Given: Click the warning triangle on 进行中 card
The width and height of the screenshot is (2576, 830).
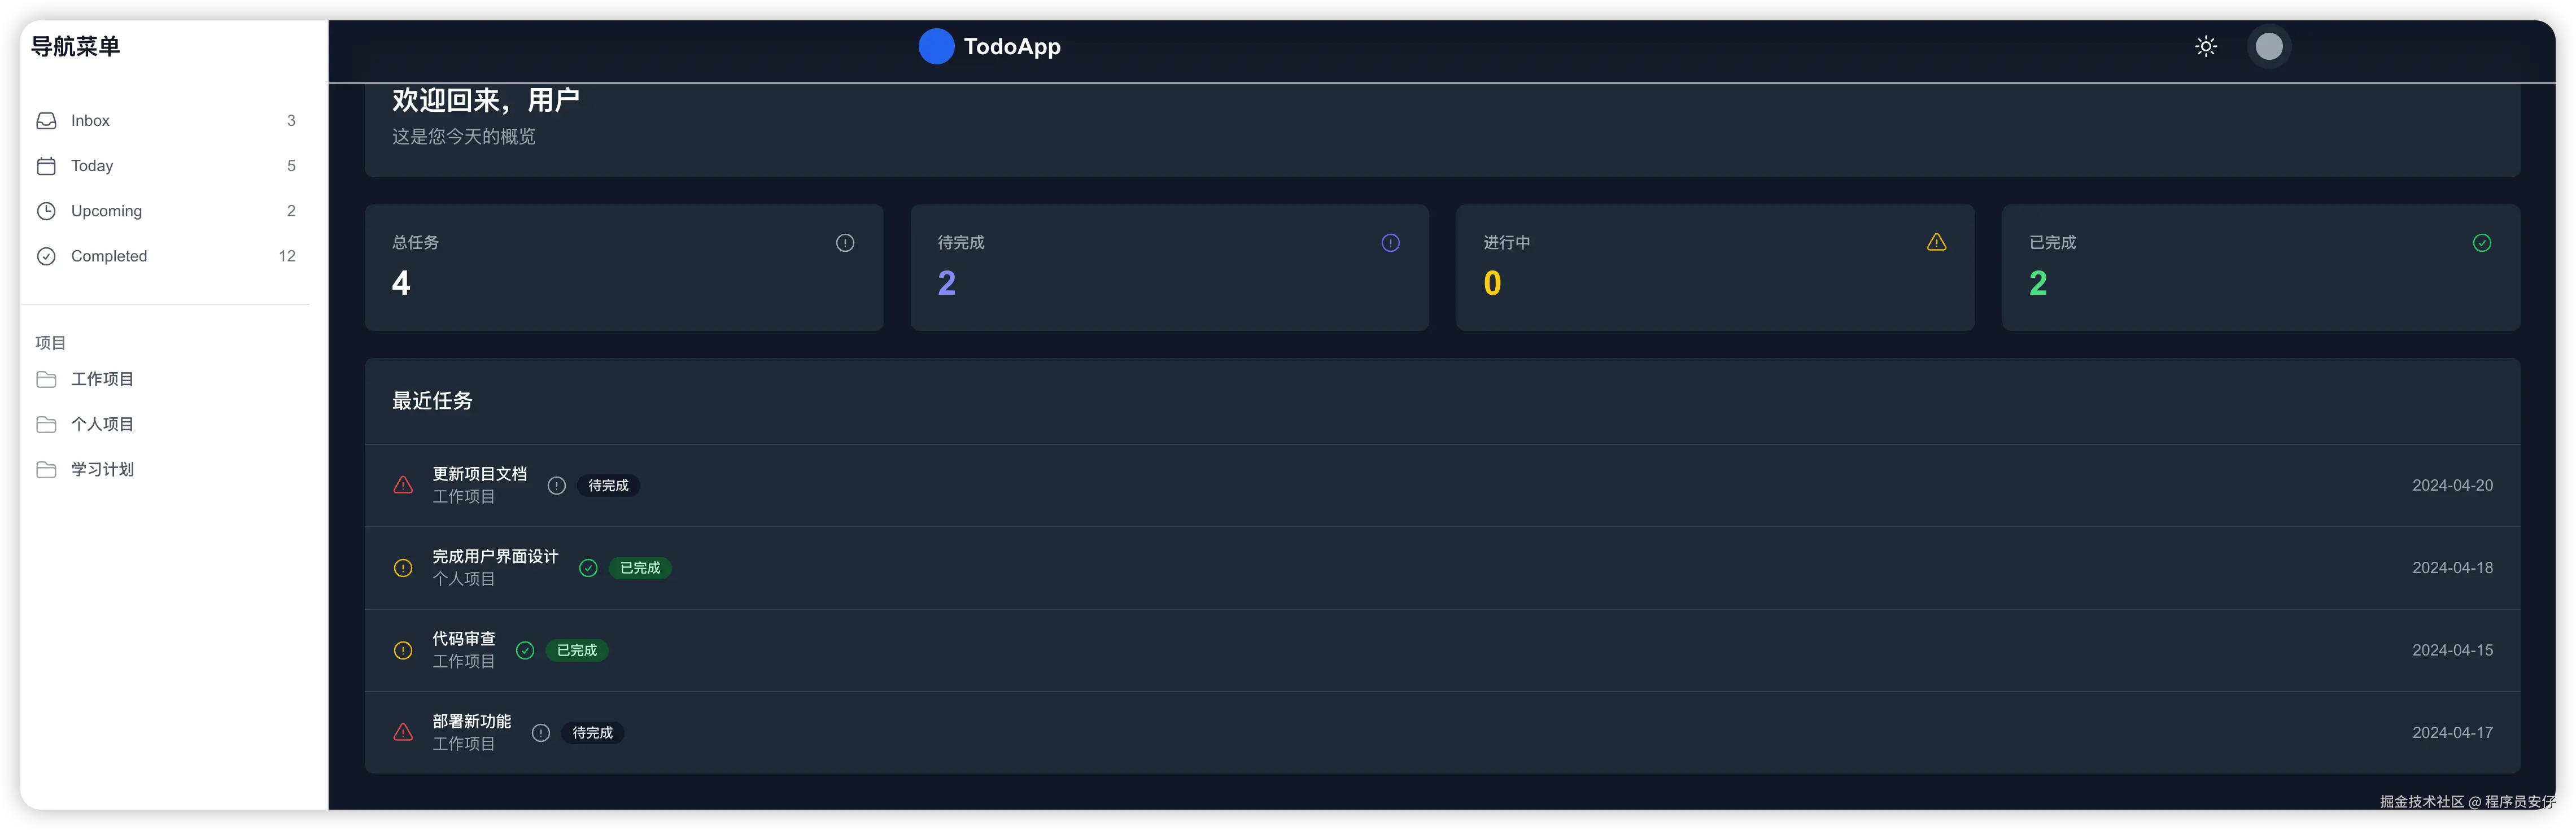Looking at the screenshot, I should (x=1936, y=242).
